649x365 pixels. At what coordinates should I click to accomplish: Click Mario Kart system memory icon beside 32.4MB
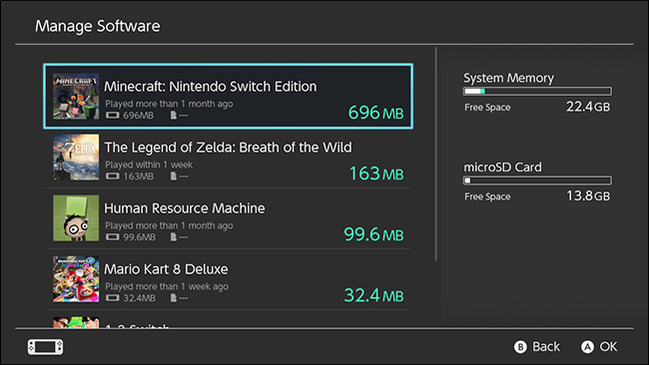pos(112,298)
